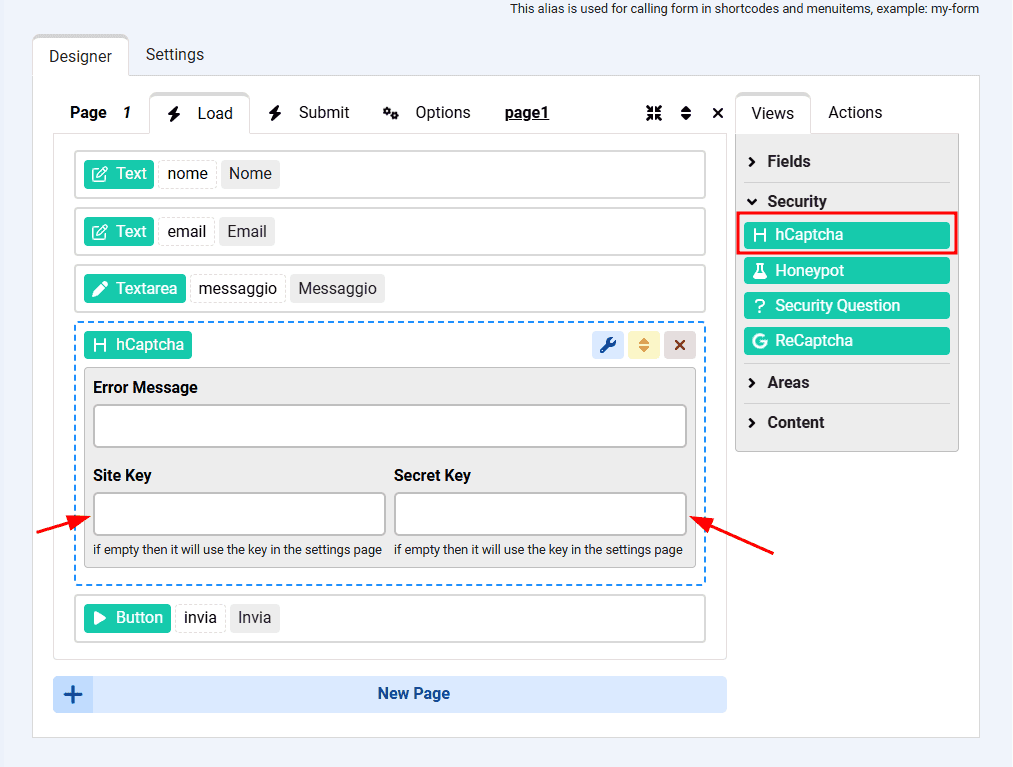Expand the Fields section
1013x767 pixels.
pyautogui.click(x=788, y=162)
